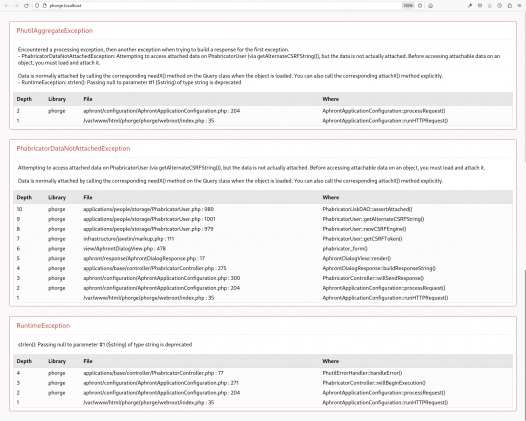The width and height of the screenshot is (526, 421).
Task: Click PhabricatorUser::newCSRFEngine() cell
Action: [x=364, y=229]
